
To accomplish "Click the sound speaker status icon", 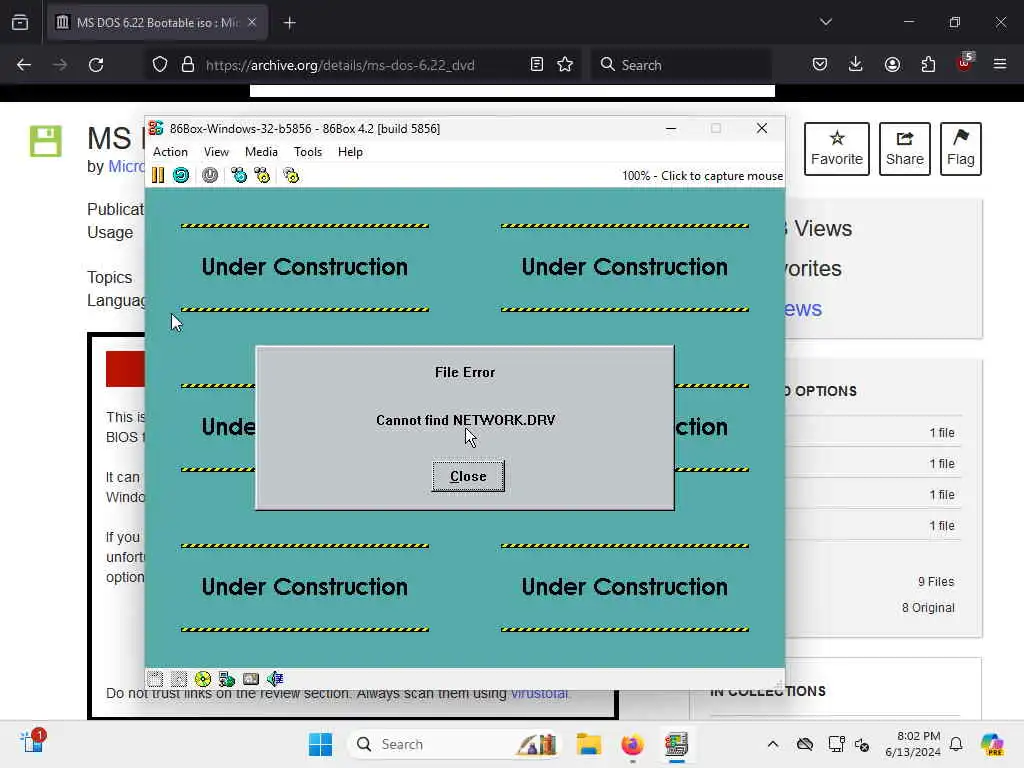I will 275,679.
